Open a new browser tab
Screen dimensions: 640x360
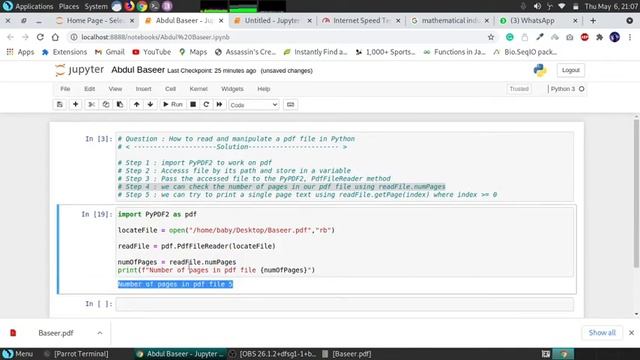pos(593,20)
